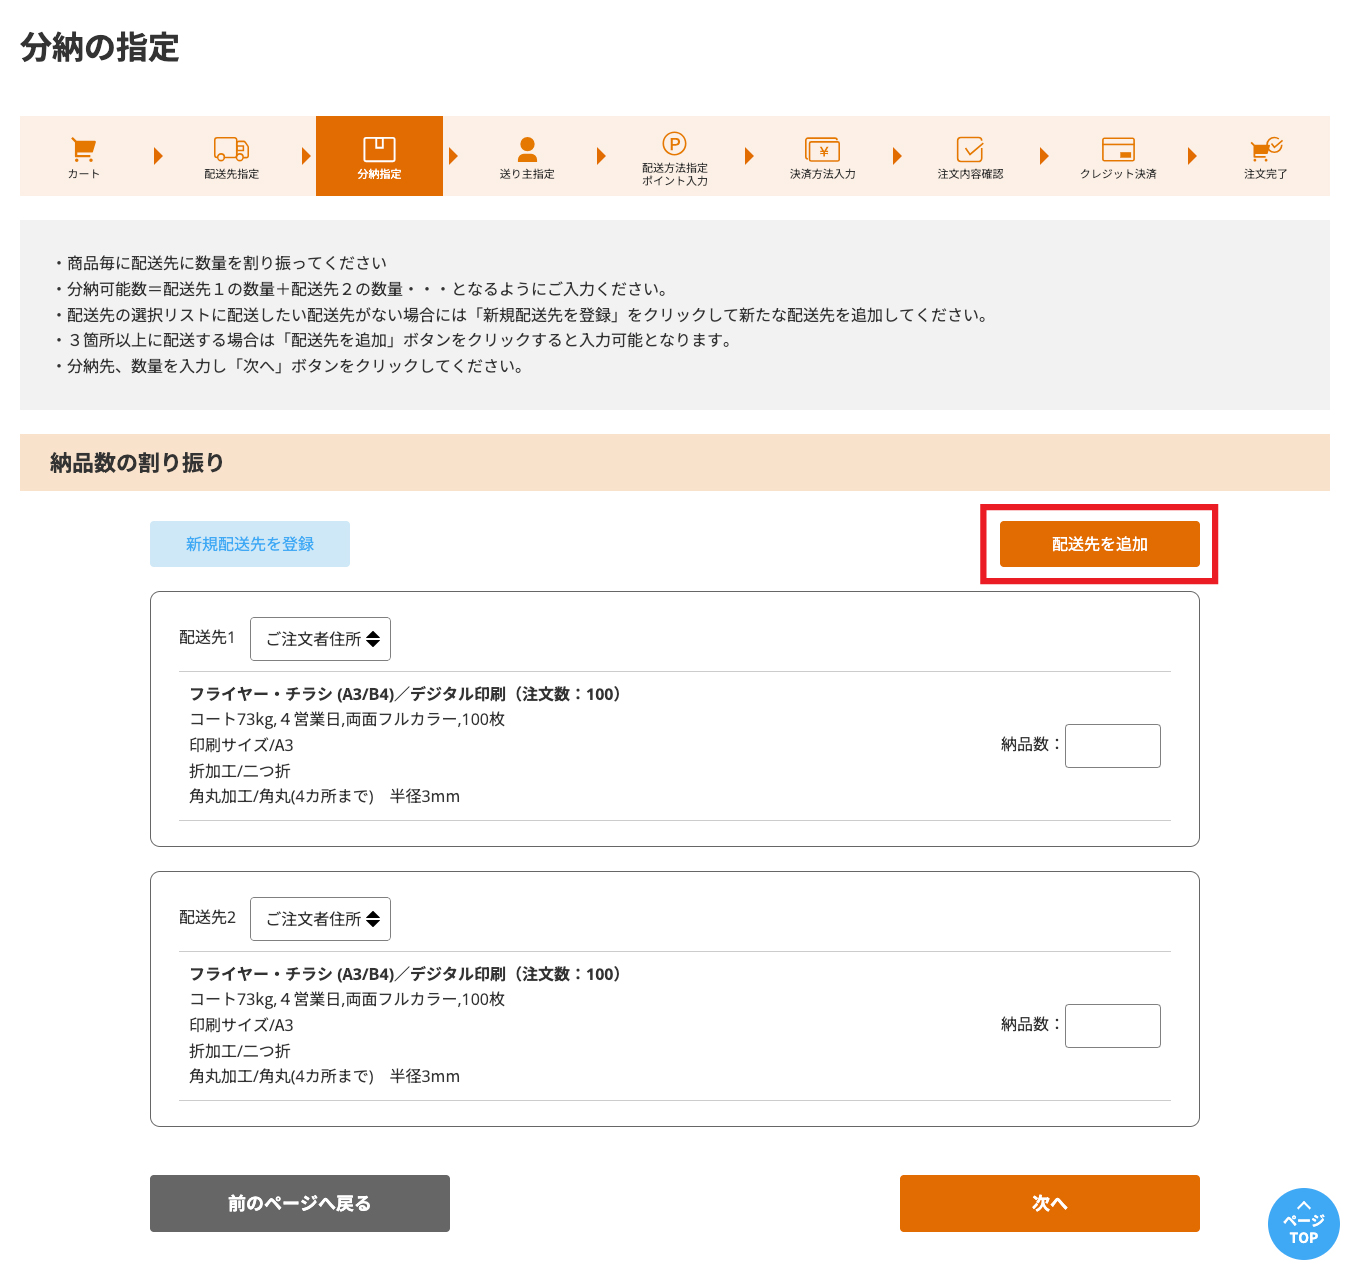Open the 配送先2 address dropdown
Screen dimensions: 1351x1270
pyautogui.click(x=320, y=919)
